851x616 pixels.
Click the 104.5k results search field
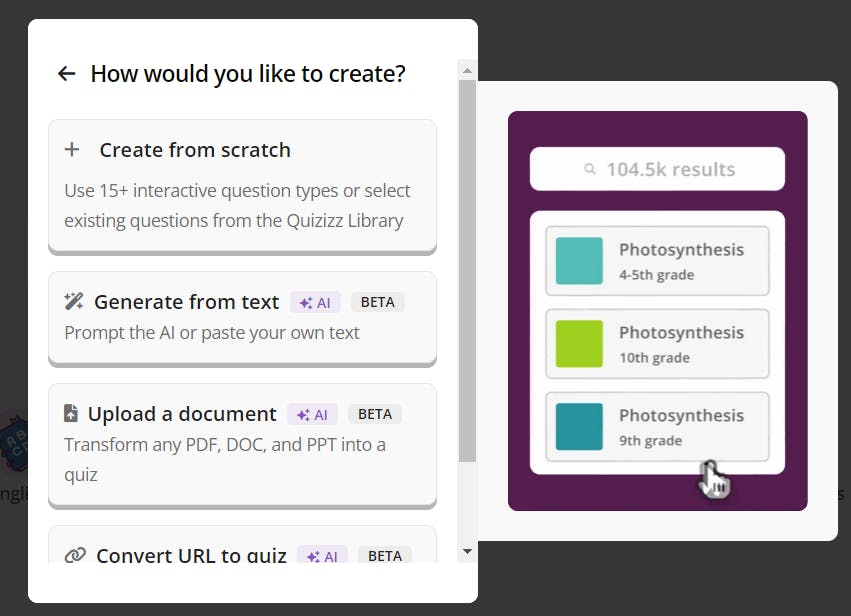(x=657, y=169)
